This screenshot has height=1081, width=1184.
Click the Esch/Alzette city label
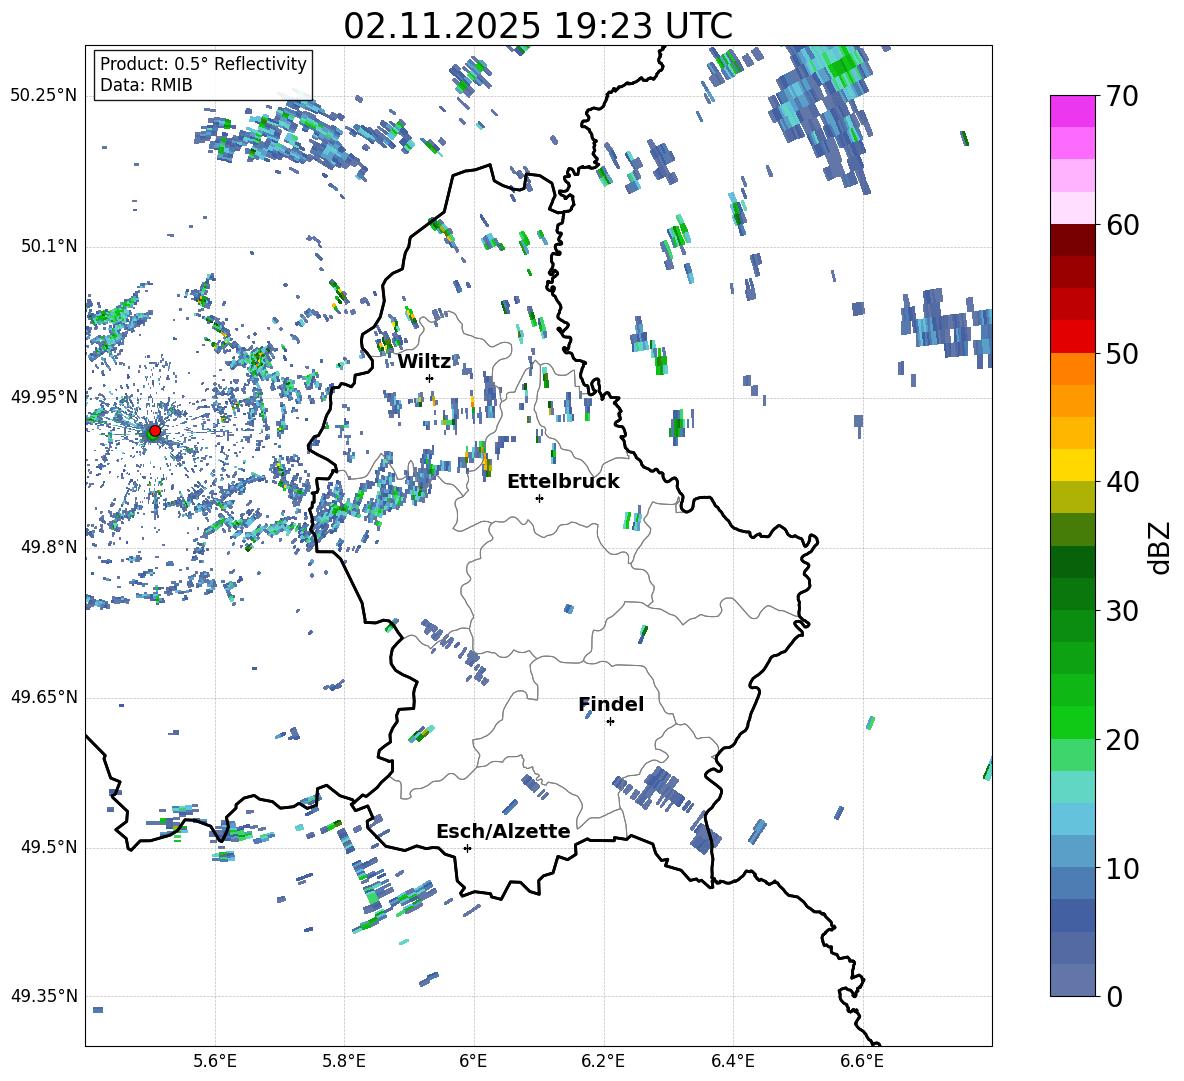[x=503, y=832]
